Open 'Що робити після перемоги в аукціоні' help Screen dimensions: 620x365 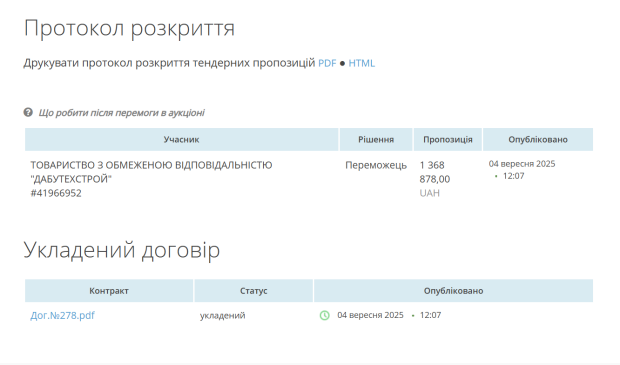[x=121, y=113]
